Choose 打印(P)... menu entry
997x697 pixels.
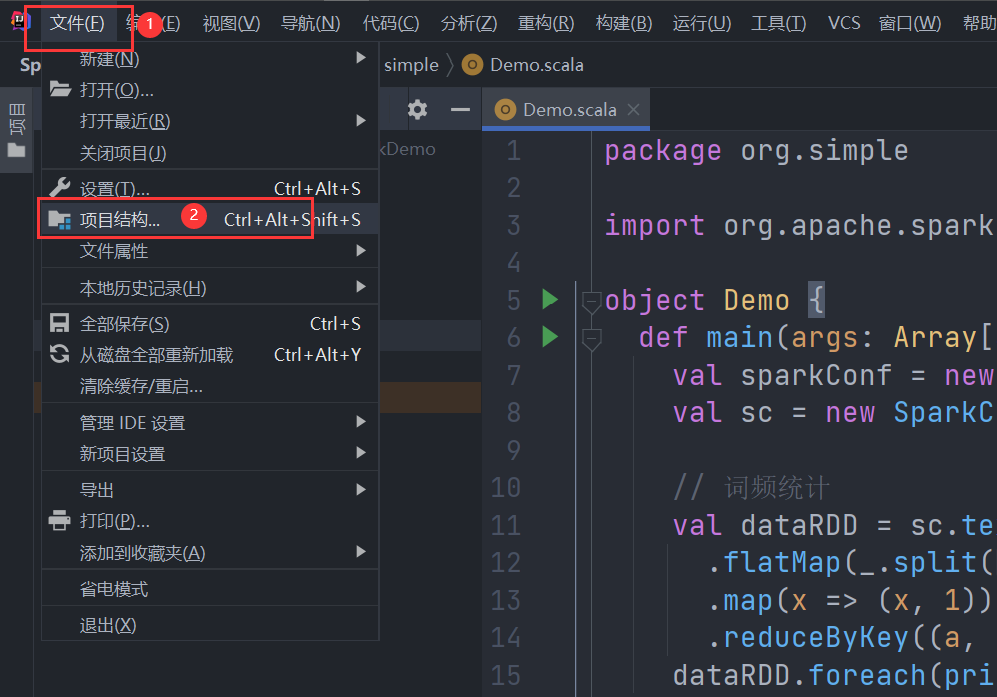[210, 521]
